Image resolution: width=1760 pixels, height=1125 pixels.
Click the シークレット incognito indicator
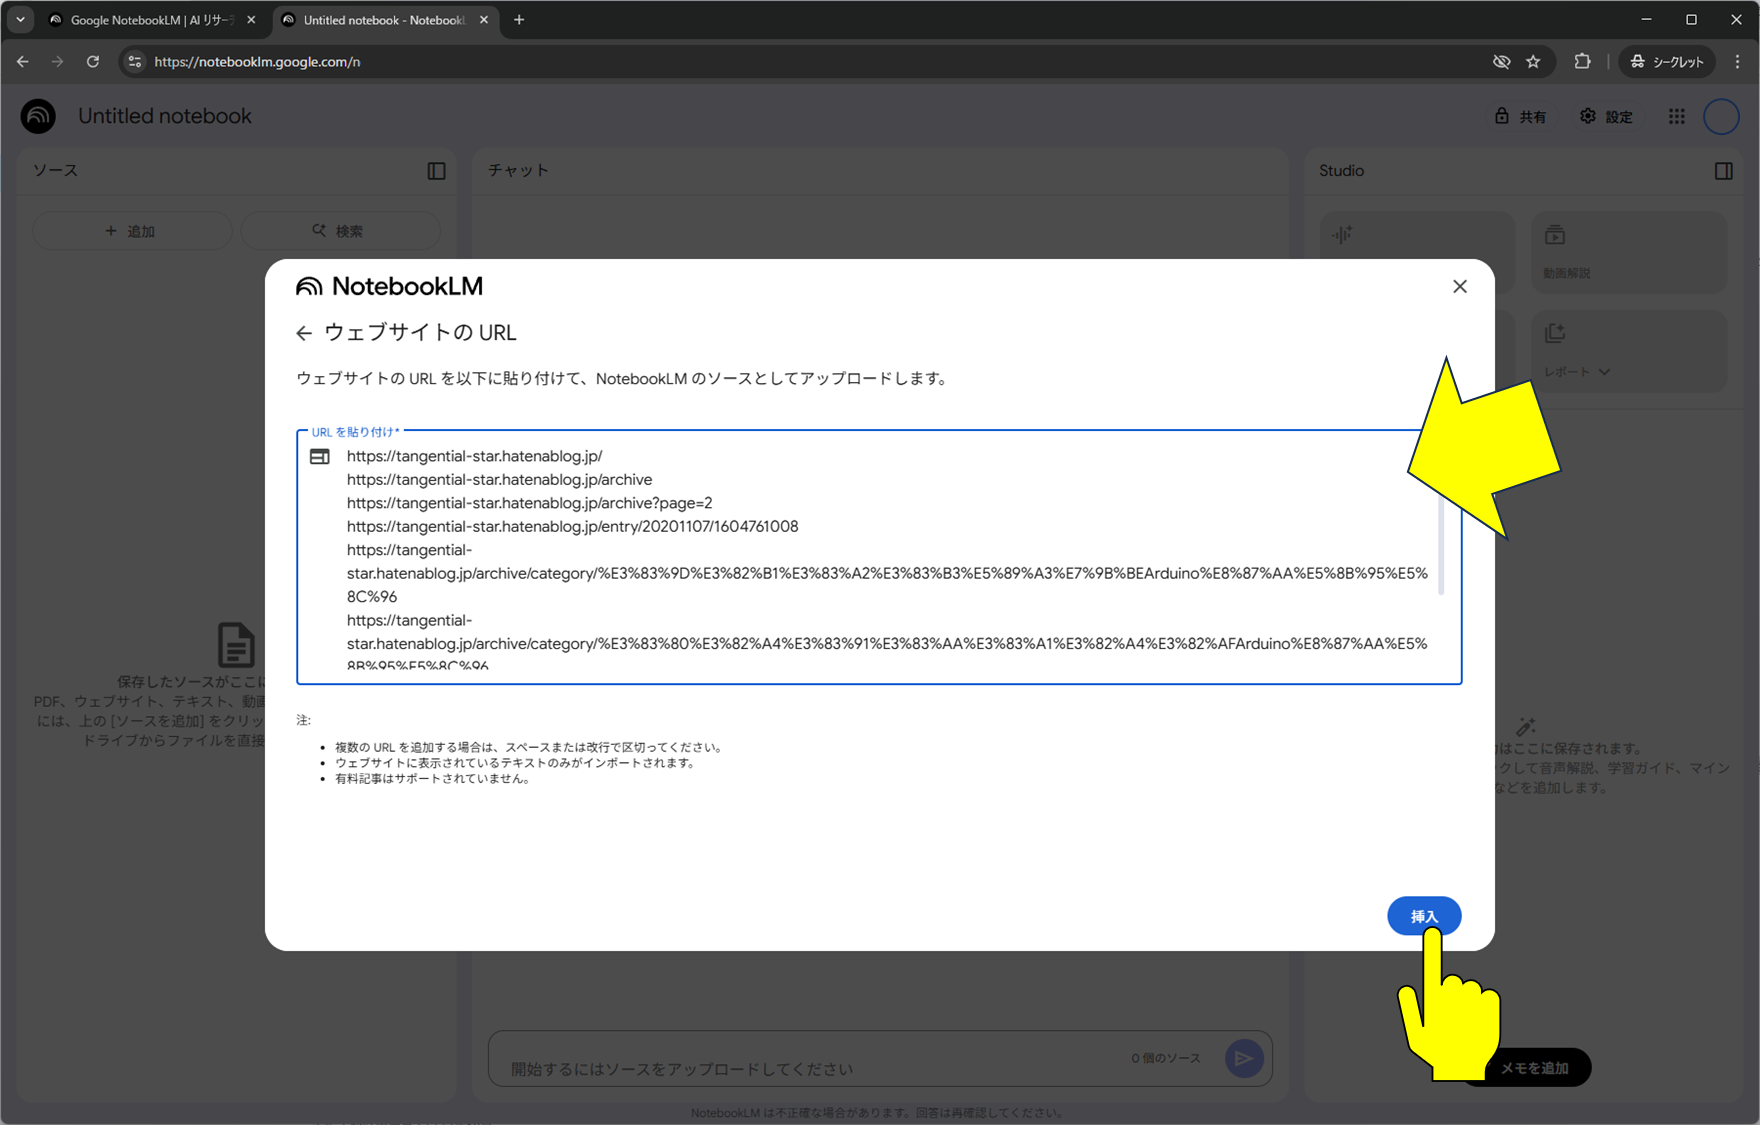point(1667,62)
